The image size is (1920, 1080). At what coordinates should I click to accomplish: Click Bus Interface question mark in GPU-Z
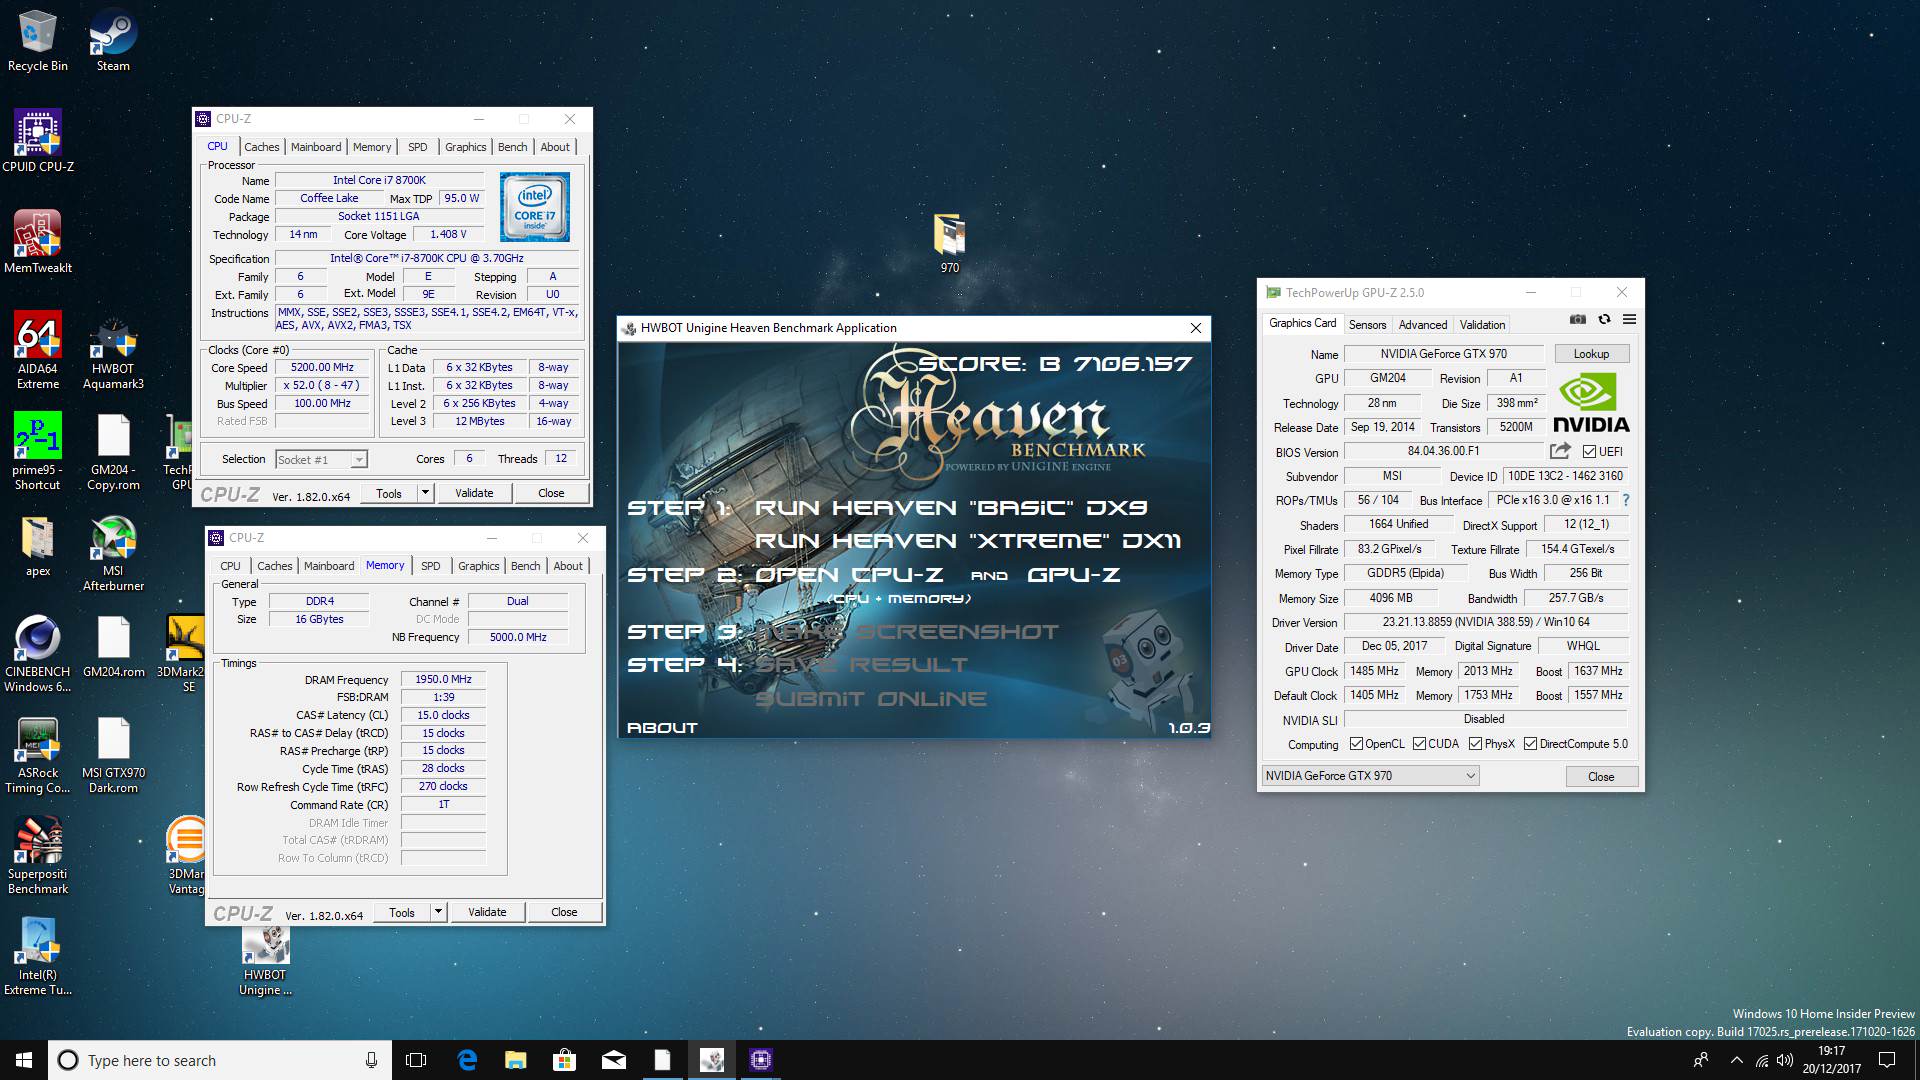(1625, 500)
